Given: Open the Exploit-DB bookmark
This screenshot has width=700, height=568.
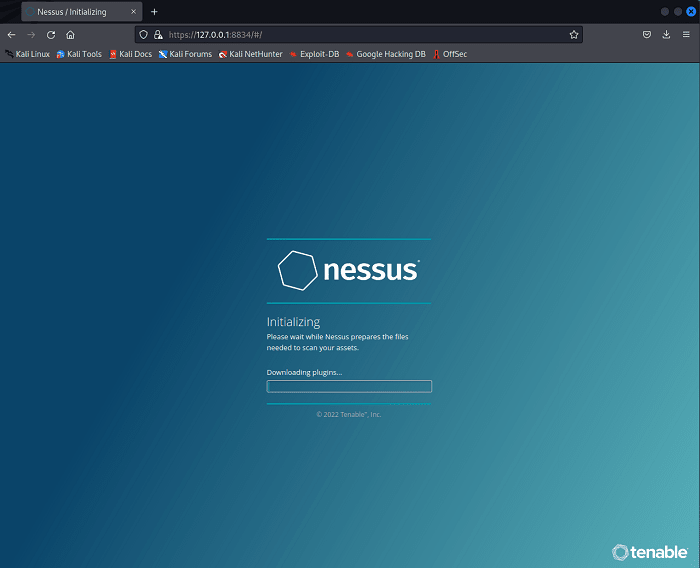Looking at the screenshot, I should (x=314, y=54).
